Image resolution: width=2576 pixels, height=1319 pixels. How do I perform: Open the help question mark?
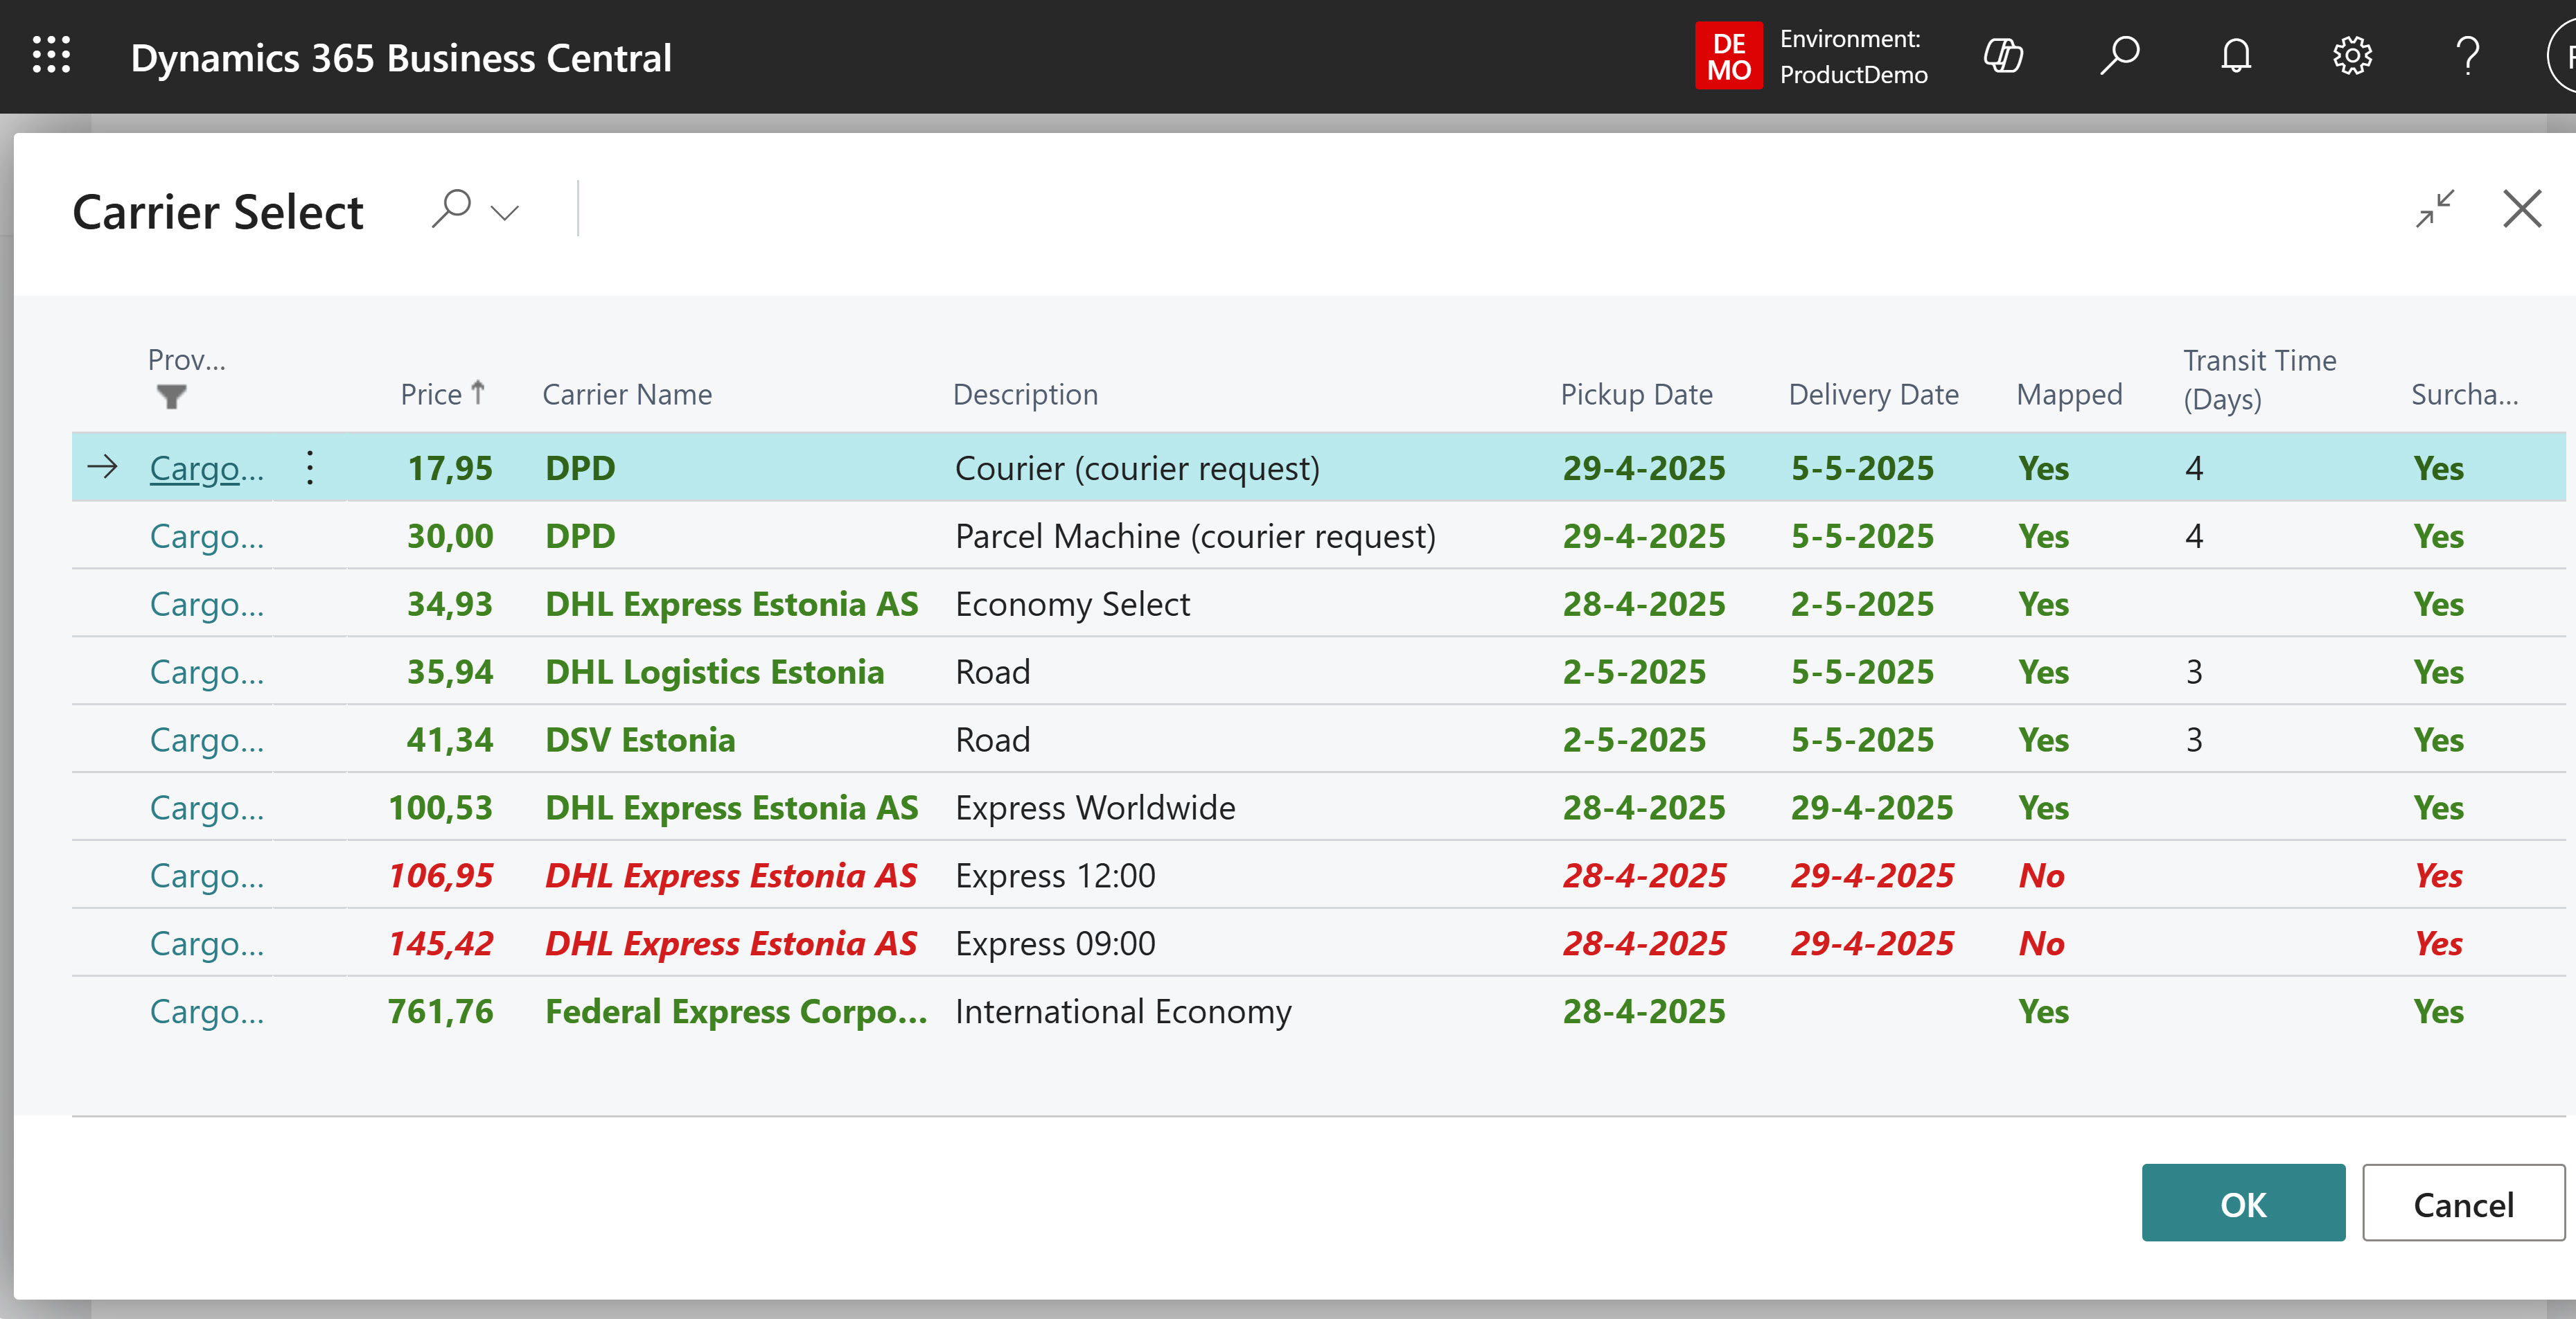pos(2468,56)
